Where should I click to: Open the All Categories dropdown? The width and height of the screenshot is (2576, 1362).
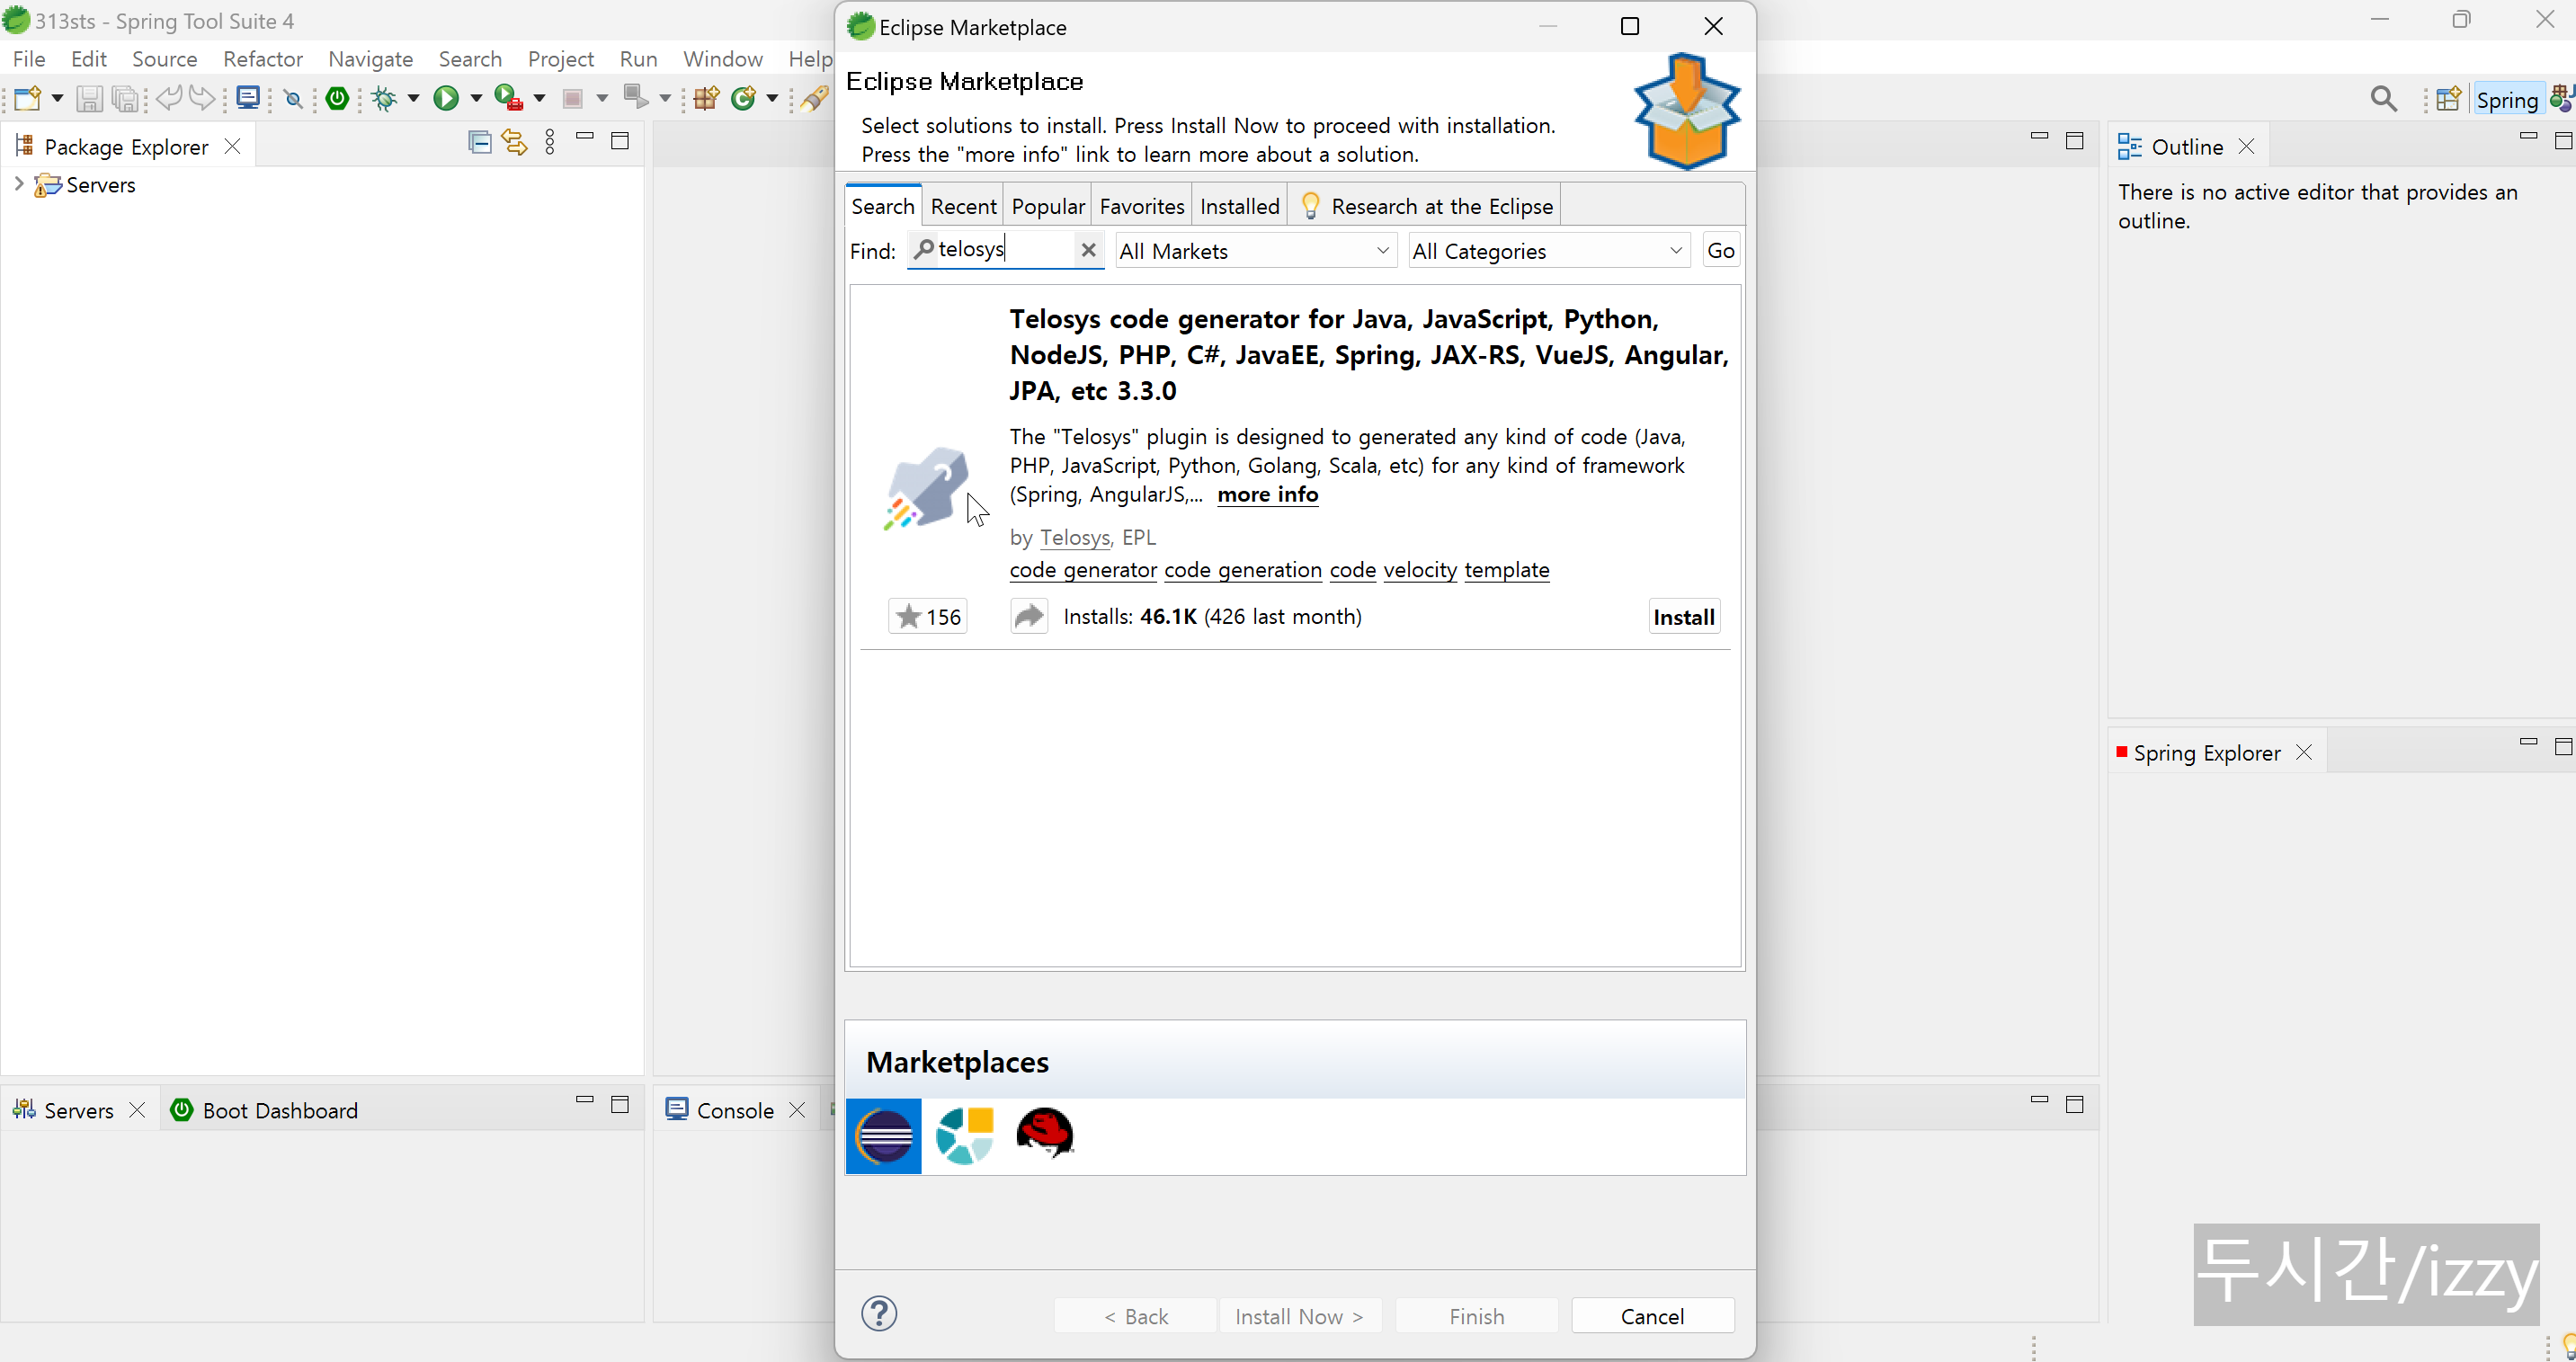[x=1548, y=251]
